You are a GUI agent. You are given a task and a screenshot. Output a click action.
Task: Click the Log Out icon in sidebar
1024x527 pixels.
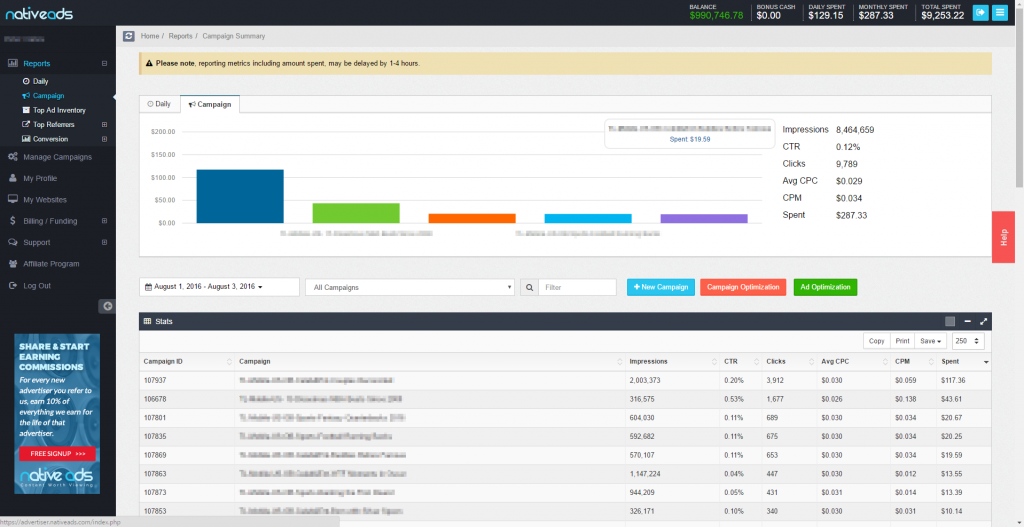pos(12,285)
